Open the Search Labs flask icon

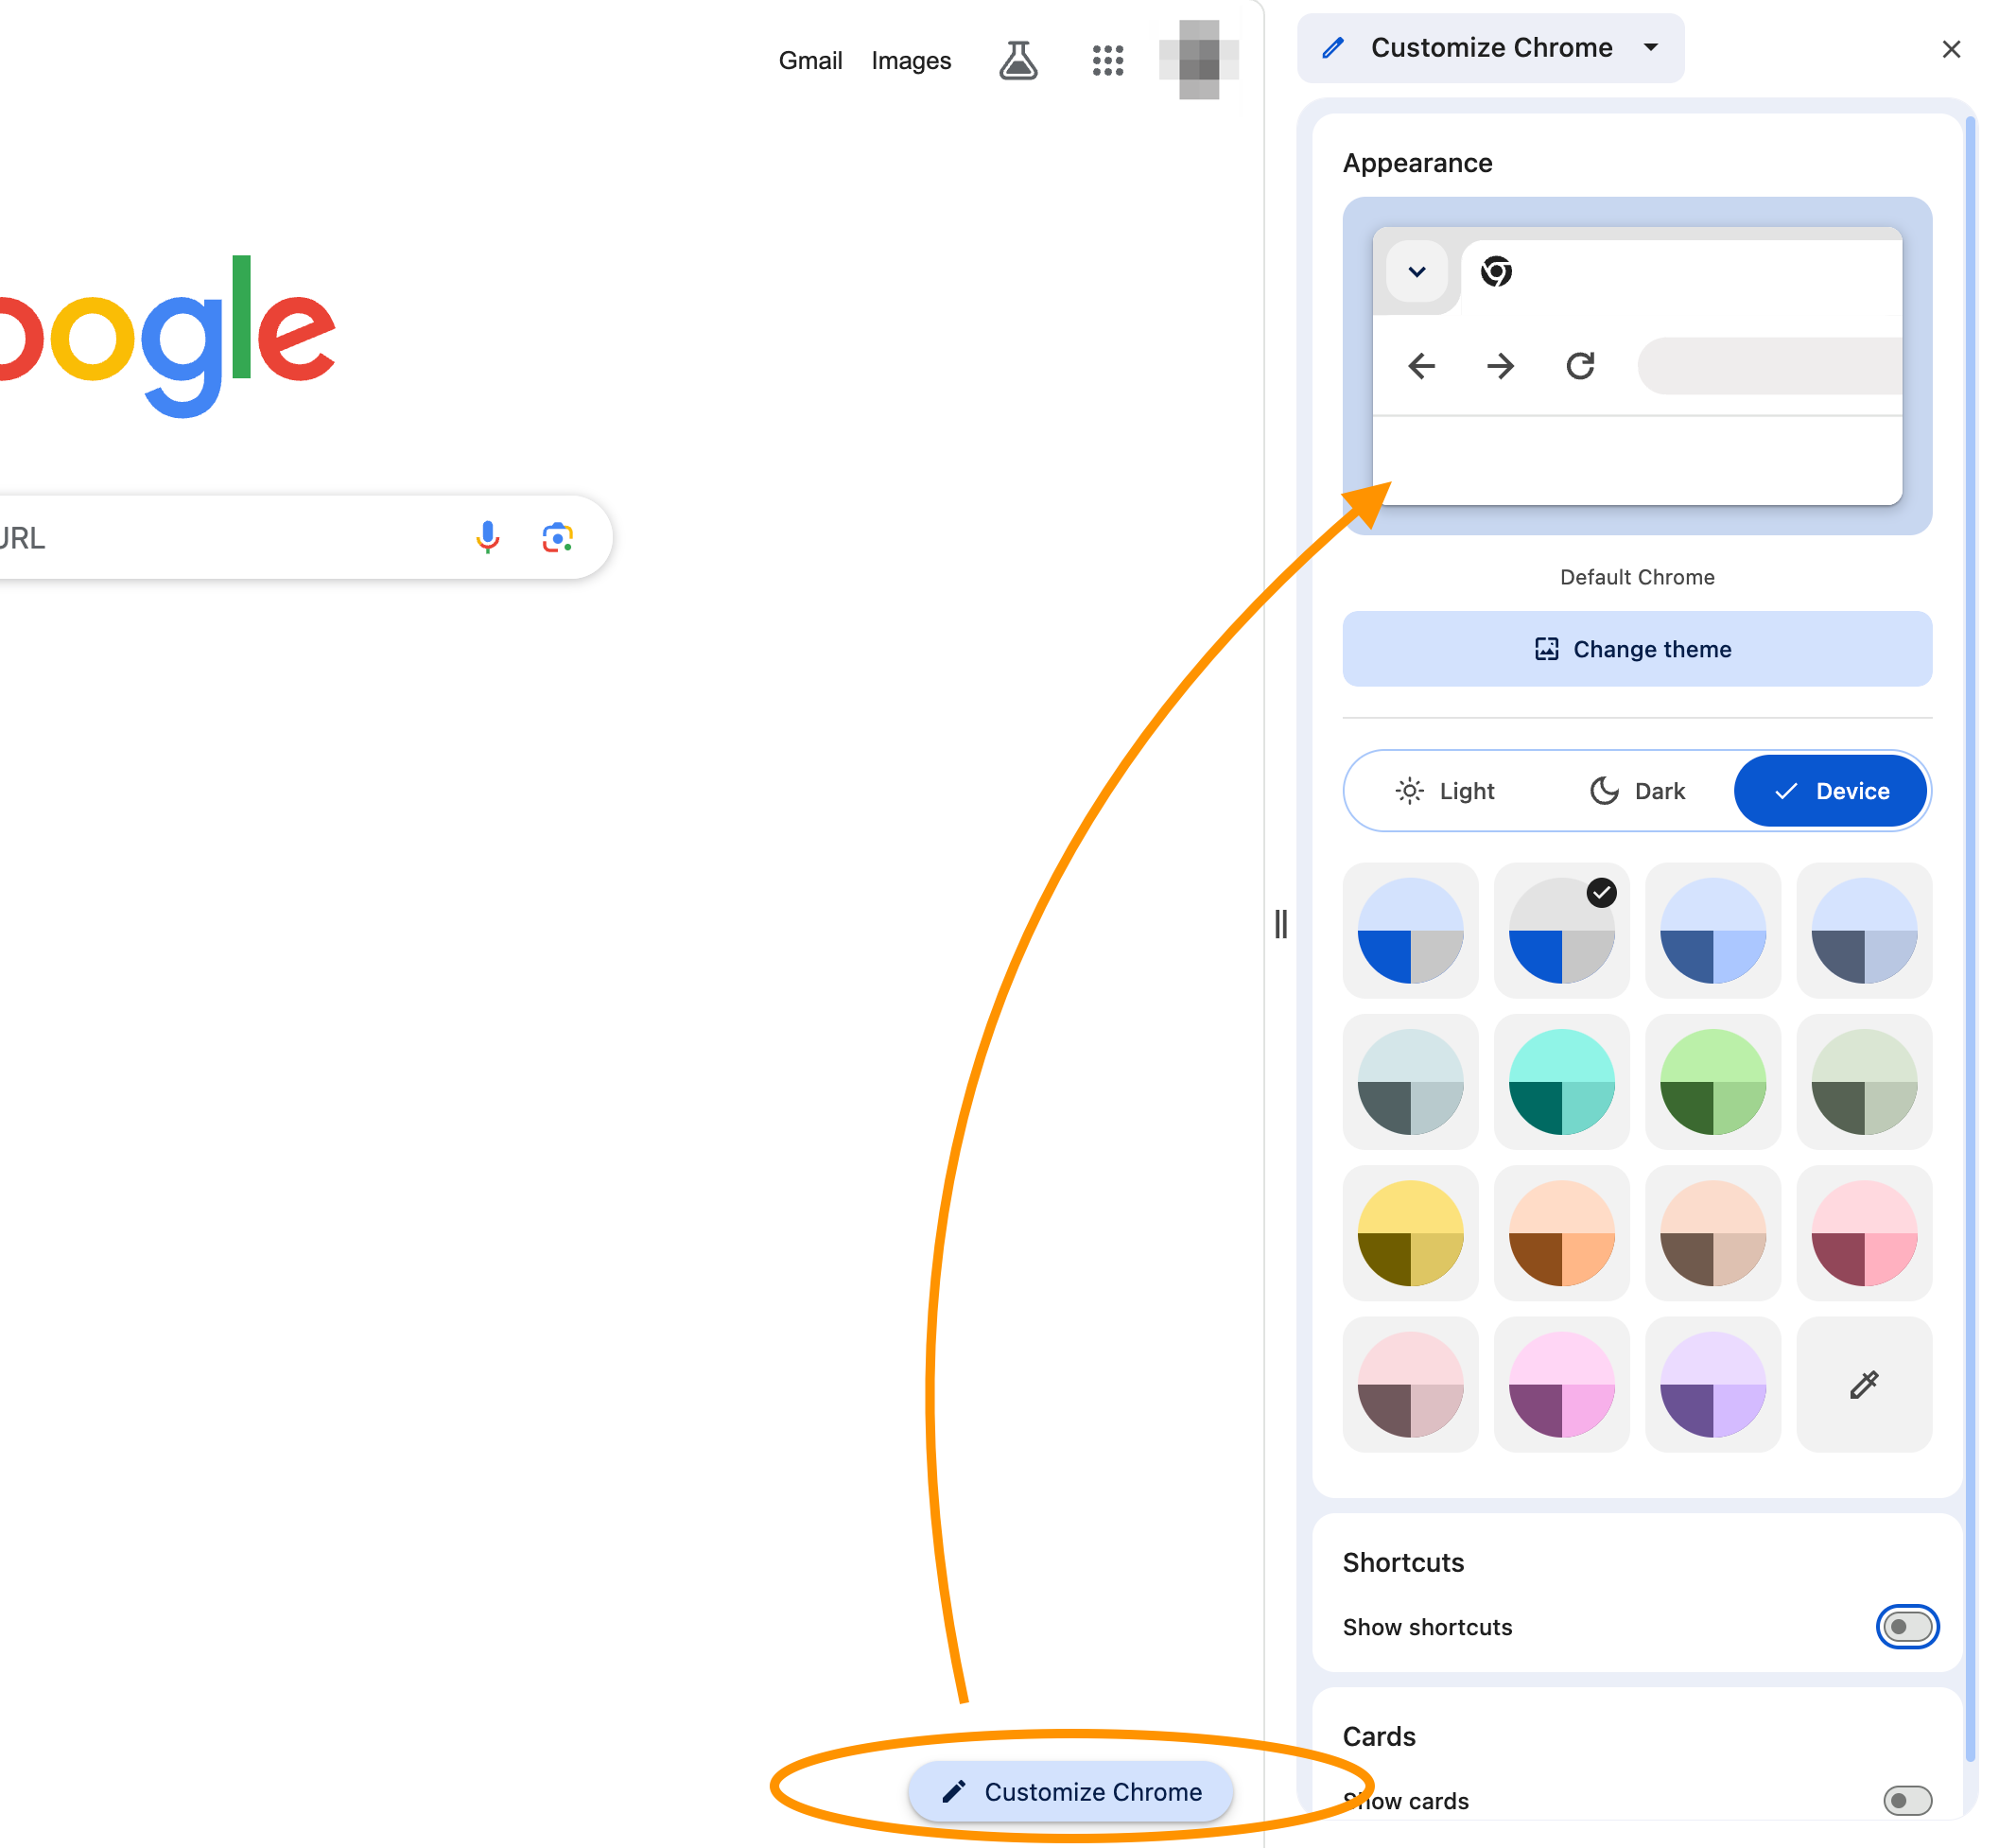(x=1018, y=60)
